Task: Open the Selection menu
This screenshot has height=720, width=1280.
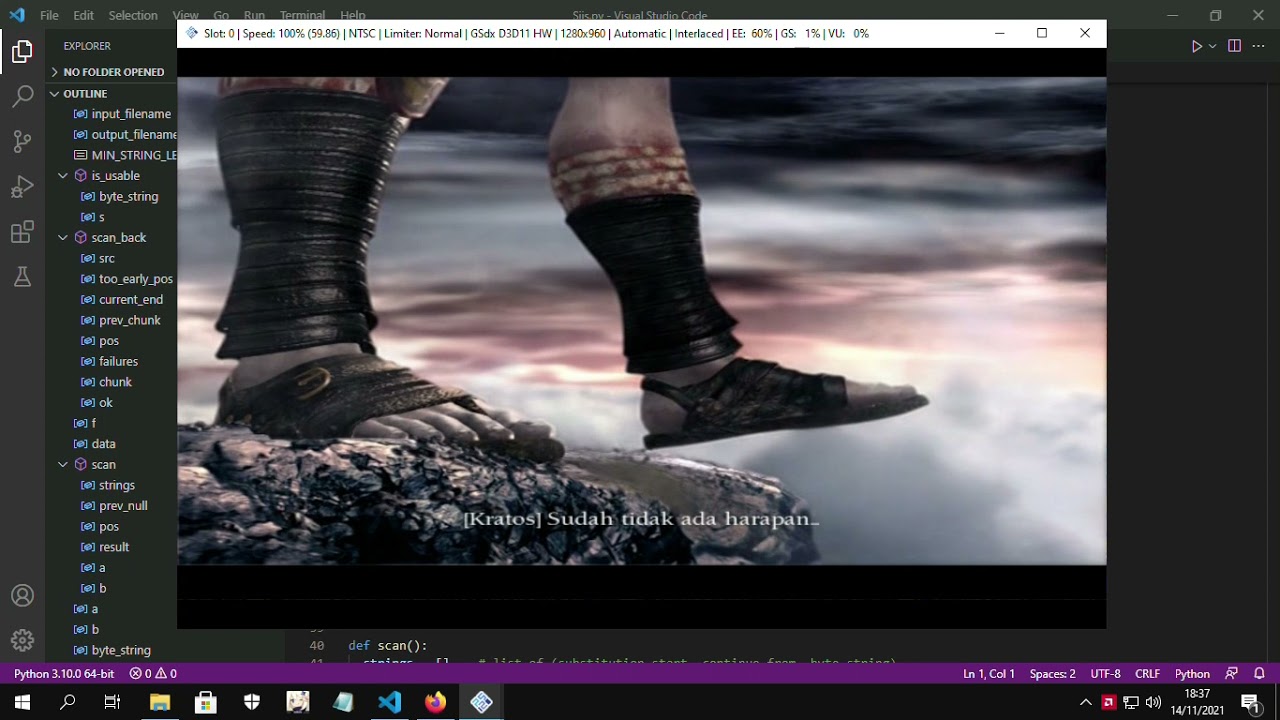Action: (x=133, y=15)
